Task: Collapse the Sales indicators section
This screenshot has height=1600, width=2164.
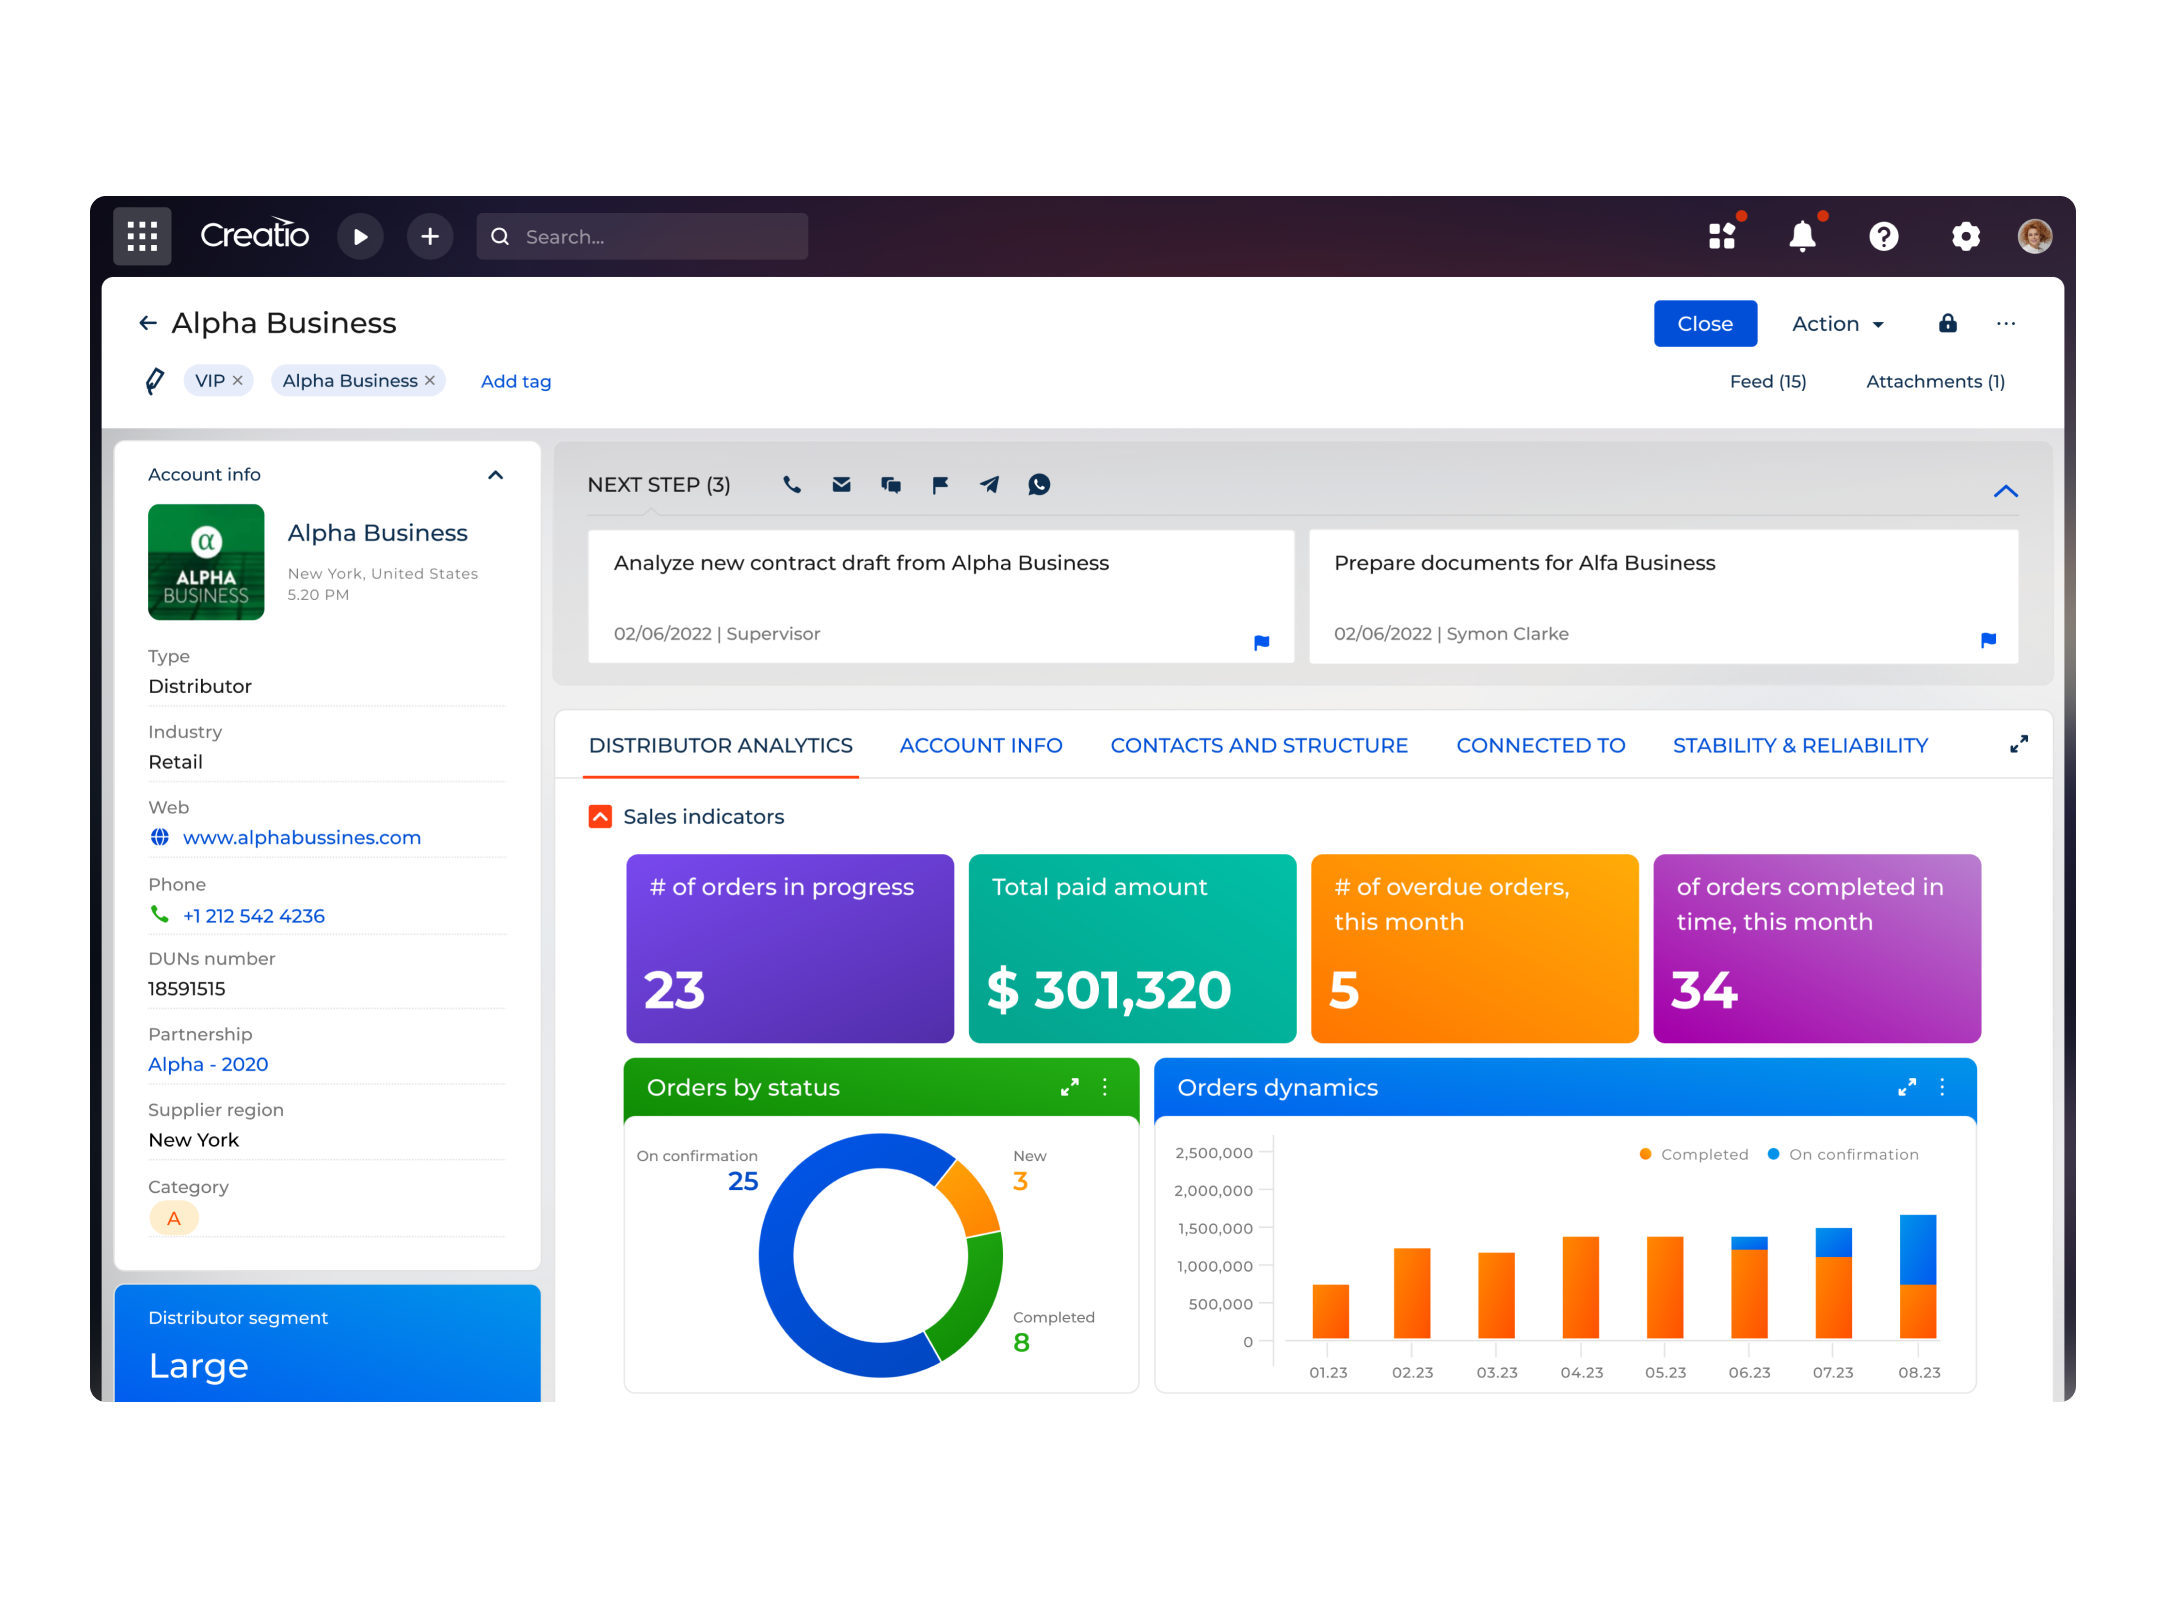Action: (x=600, y=817)
